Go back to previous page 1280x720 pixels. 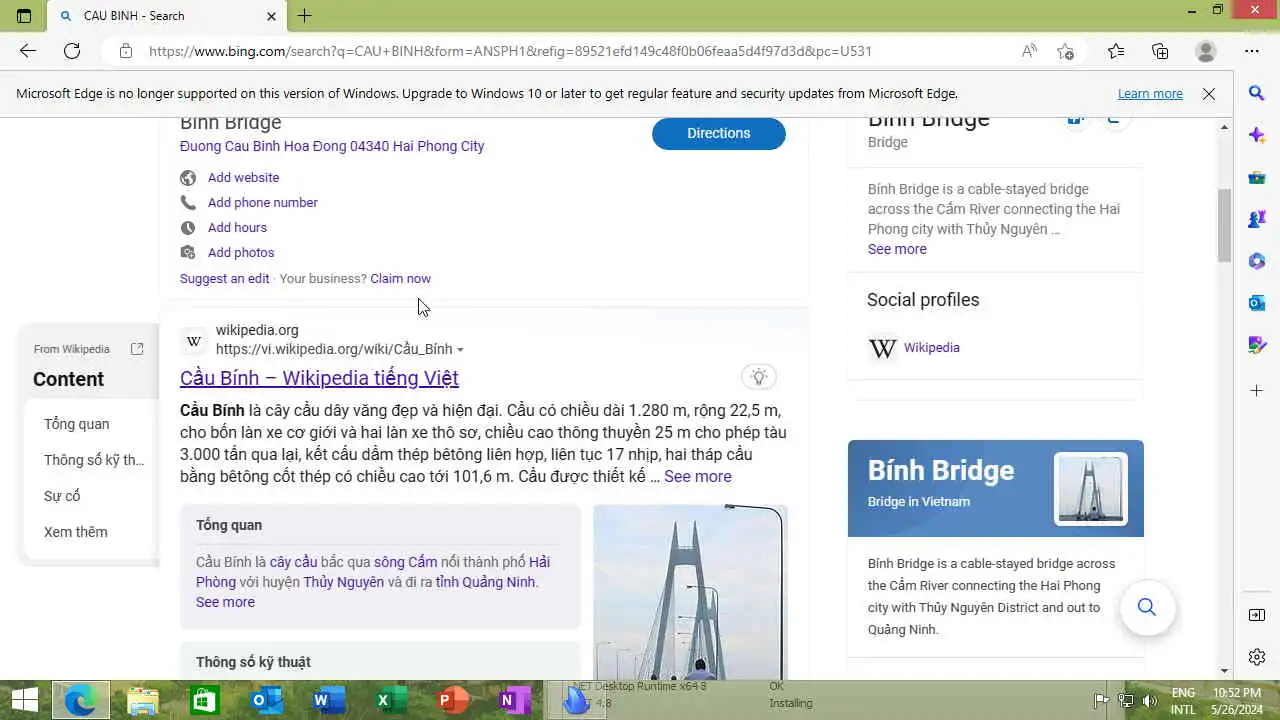27,51
